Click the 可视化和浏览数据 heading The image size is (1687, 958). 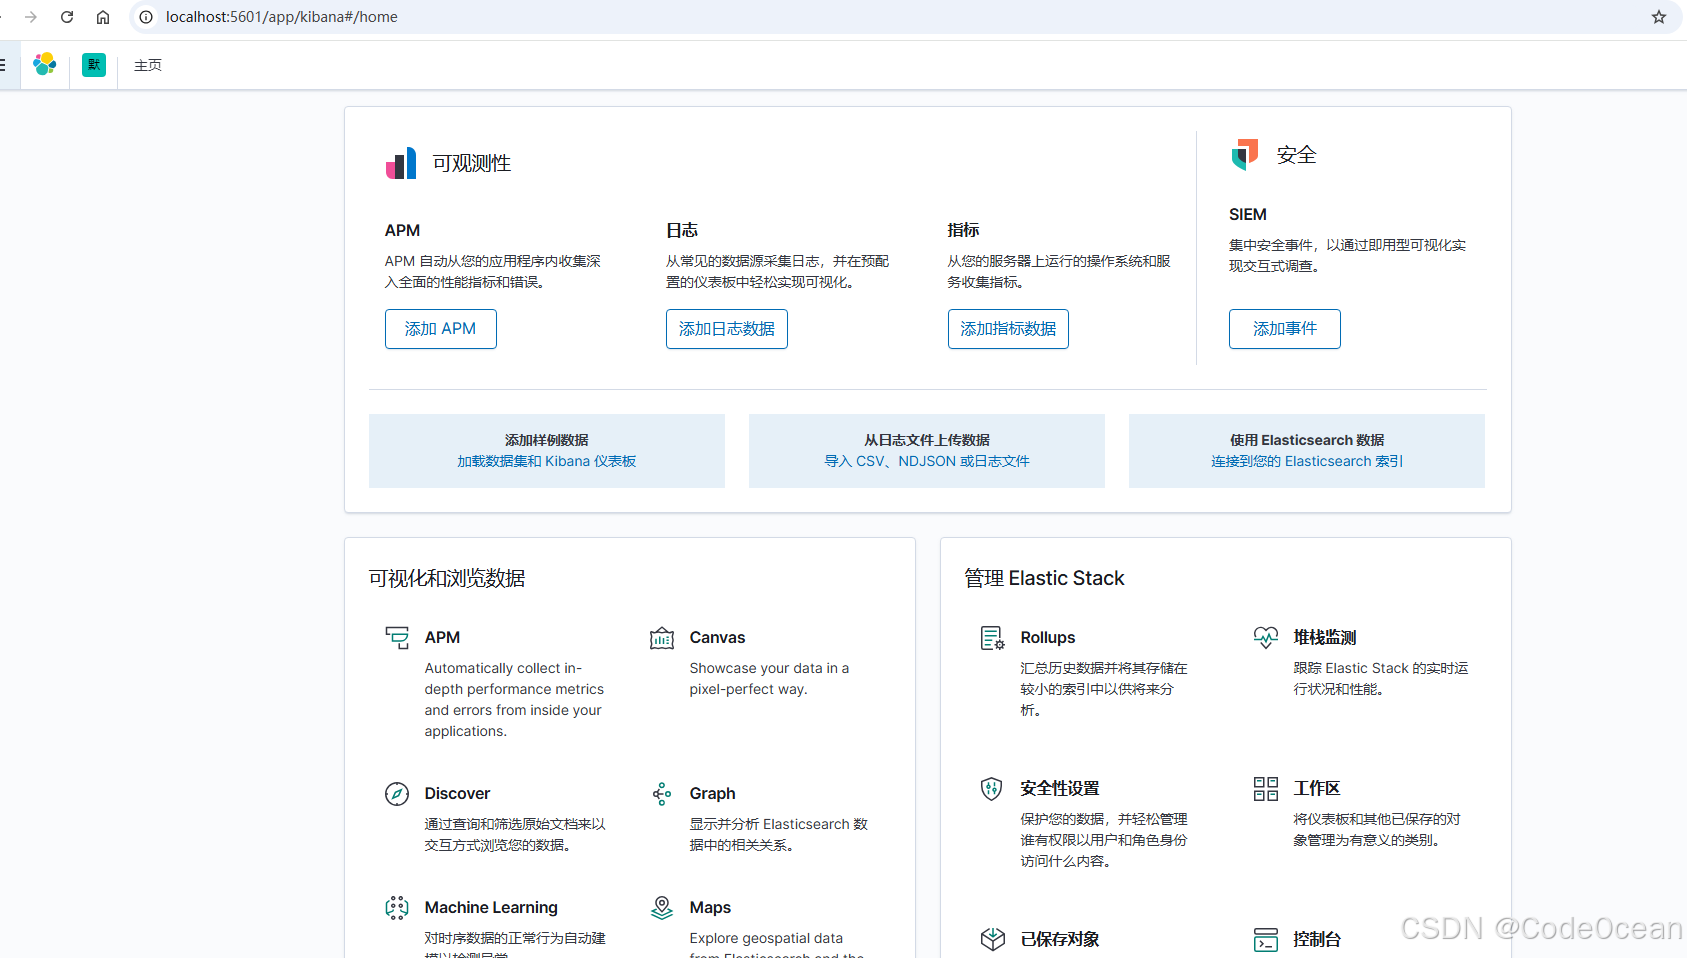tap(447, 579)
